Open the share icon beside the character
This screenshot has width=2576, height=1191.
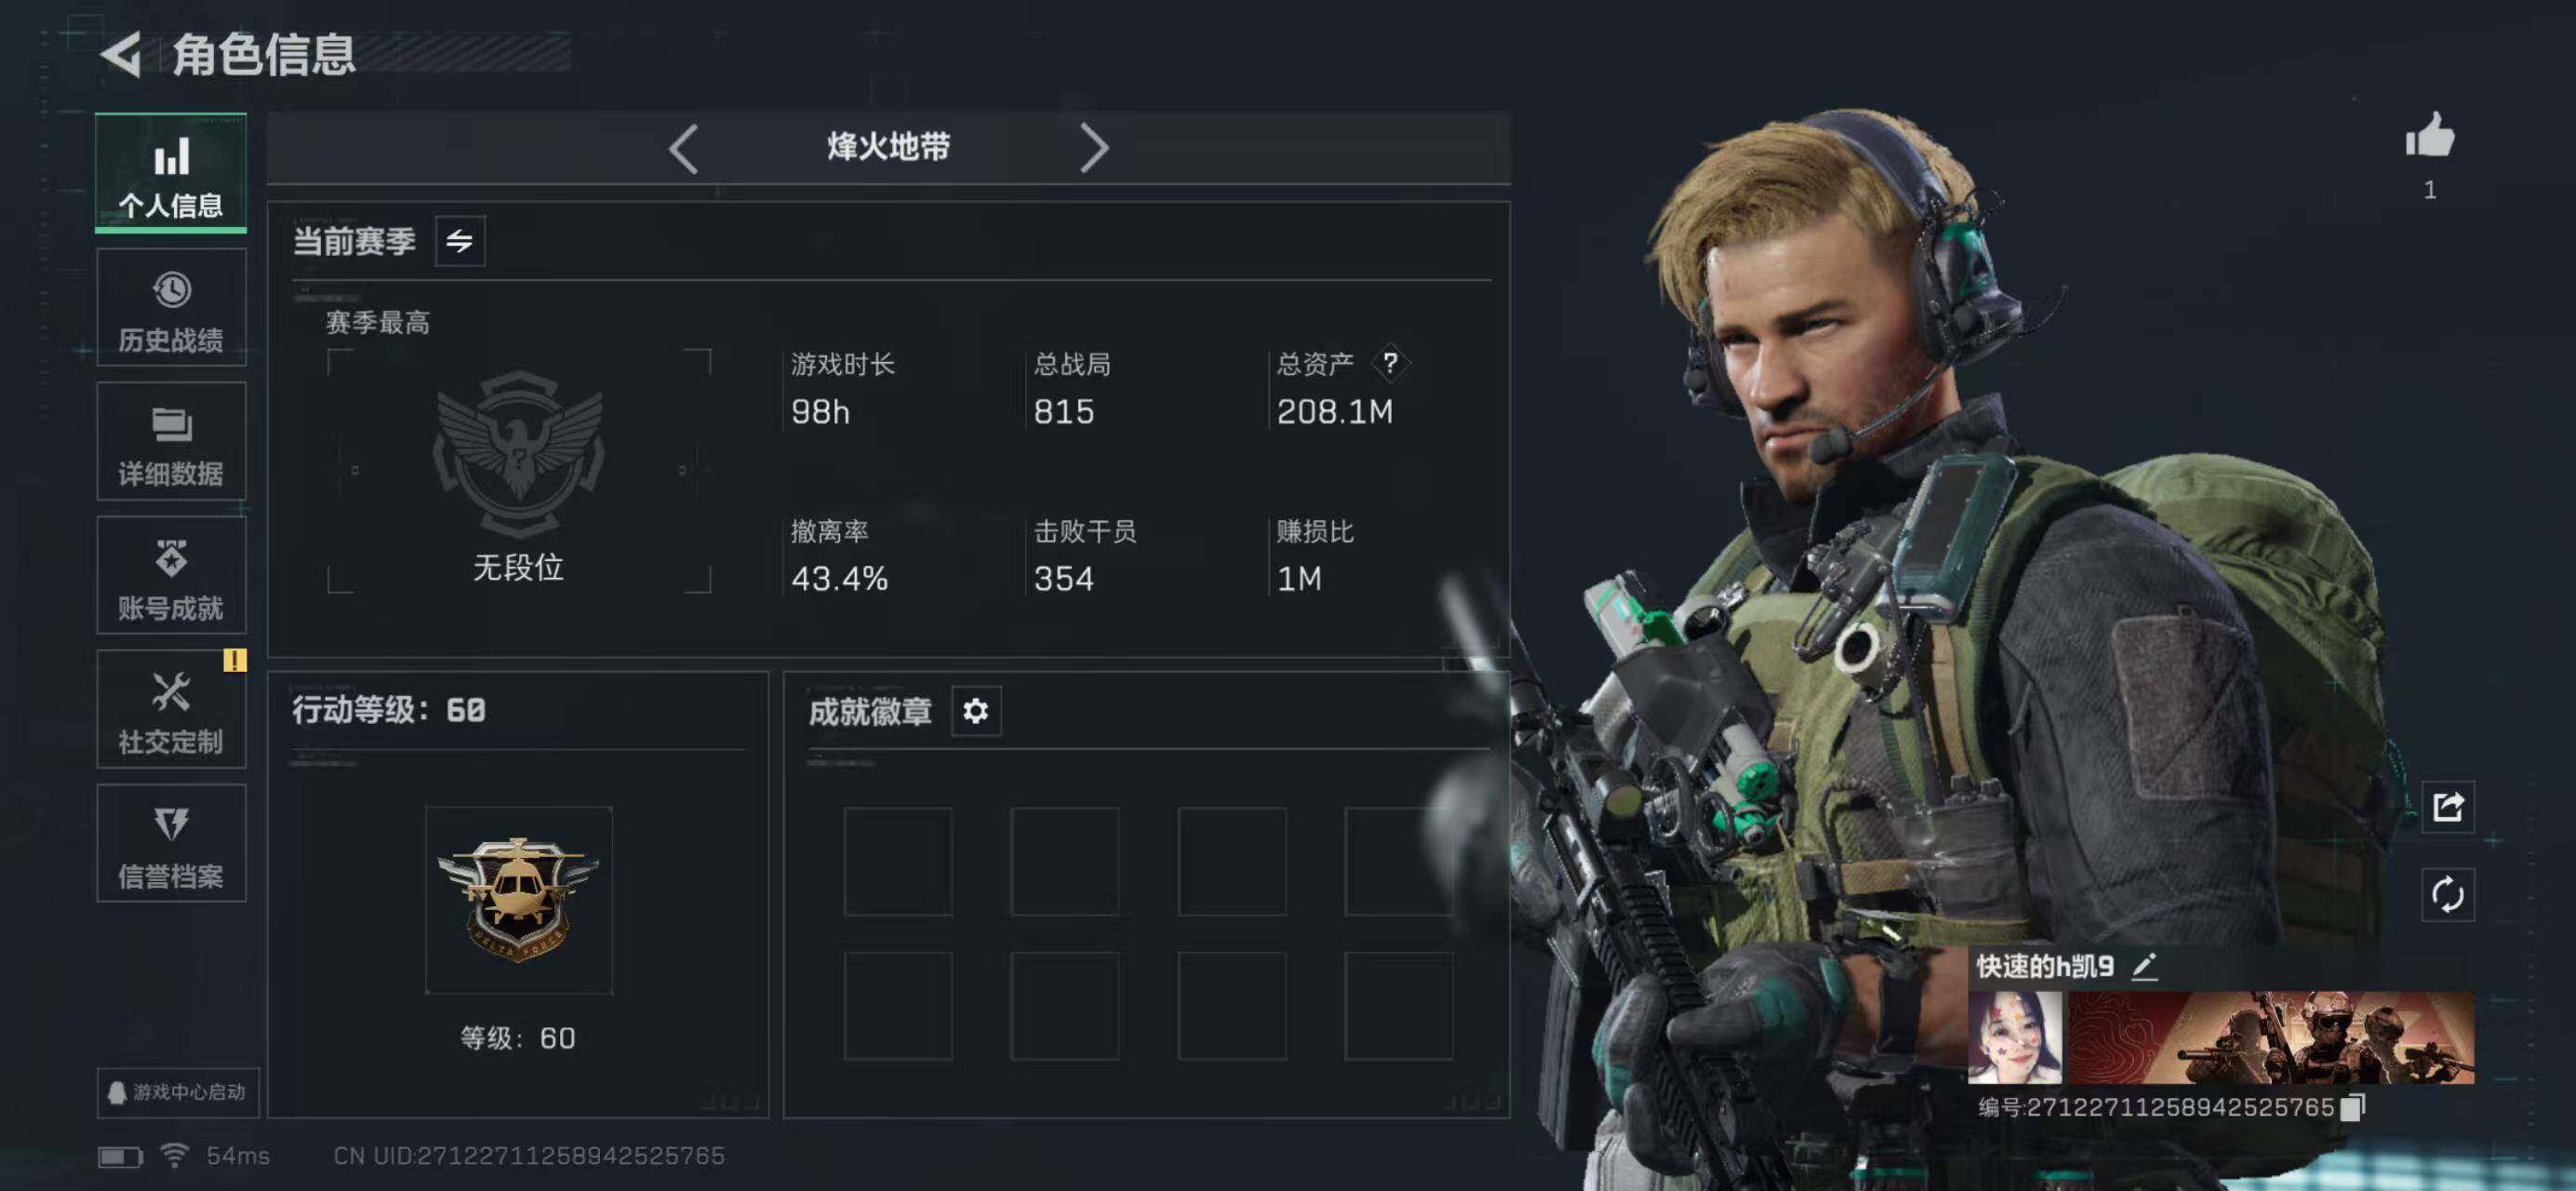click(2447, 806)
